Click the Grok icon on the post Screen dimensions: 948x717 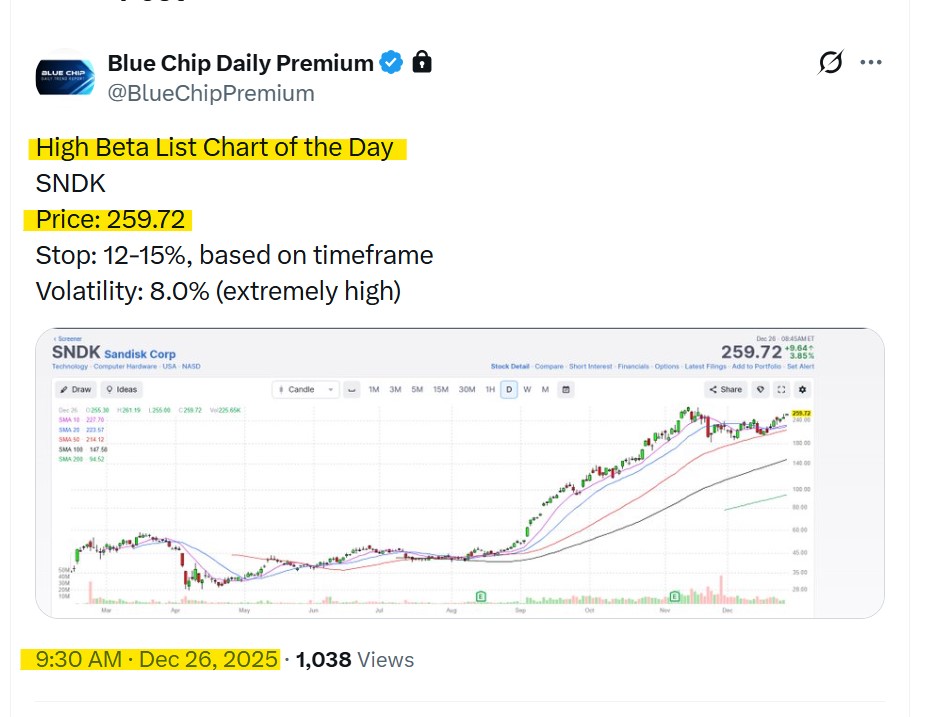pyautogui.click(x=830, y=64)
